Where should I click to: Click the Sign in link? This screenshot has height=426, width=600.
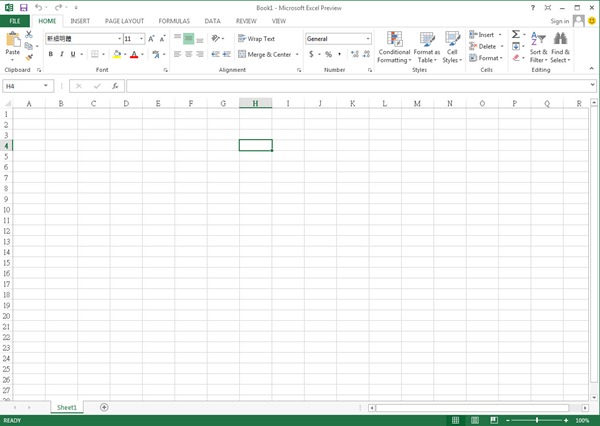(560, 20)
